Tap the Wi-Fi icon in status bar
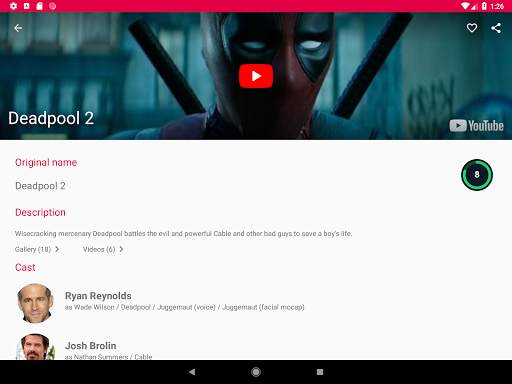The width and height of the screenshot is (512, 384). 465,6
